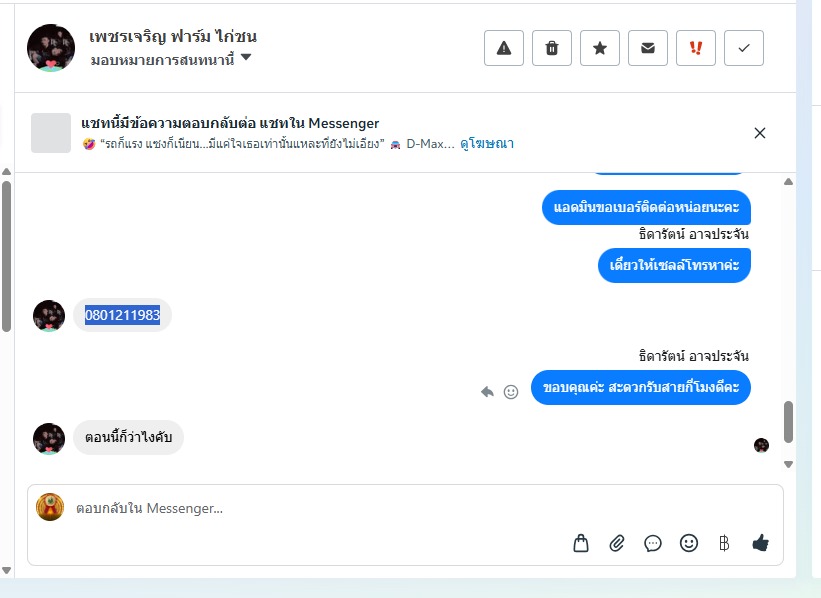This screenshot has width=821, height=598.
Task: Close the Messenger ad reply banner
Action: click(x=760, y=133)
